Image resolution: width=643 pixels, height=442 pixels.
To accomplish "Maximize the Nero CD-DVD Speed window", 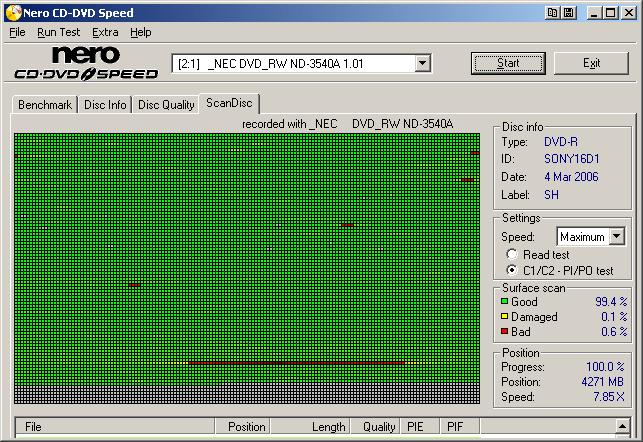I will 610,13.
